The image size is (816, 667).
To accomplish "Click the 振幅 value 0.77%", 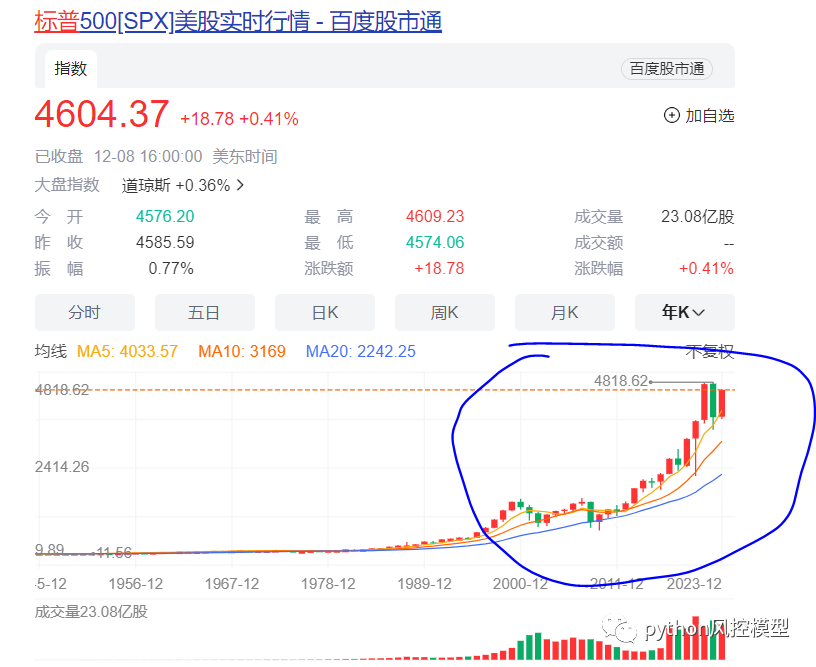I will point(171,268).
